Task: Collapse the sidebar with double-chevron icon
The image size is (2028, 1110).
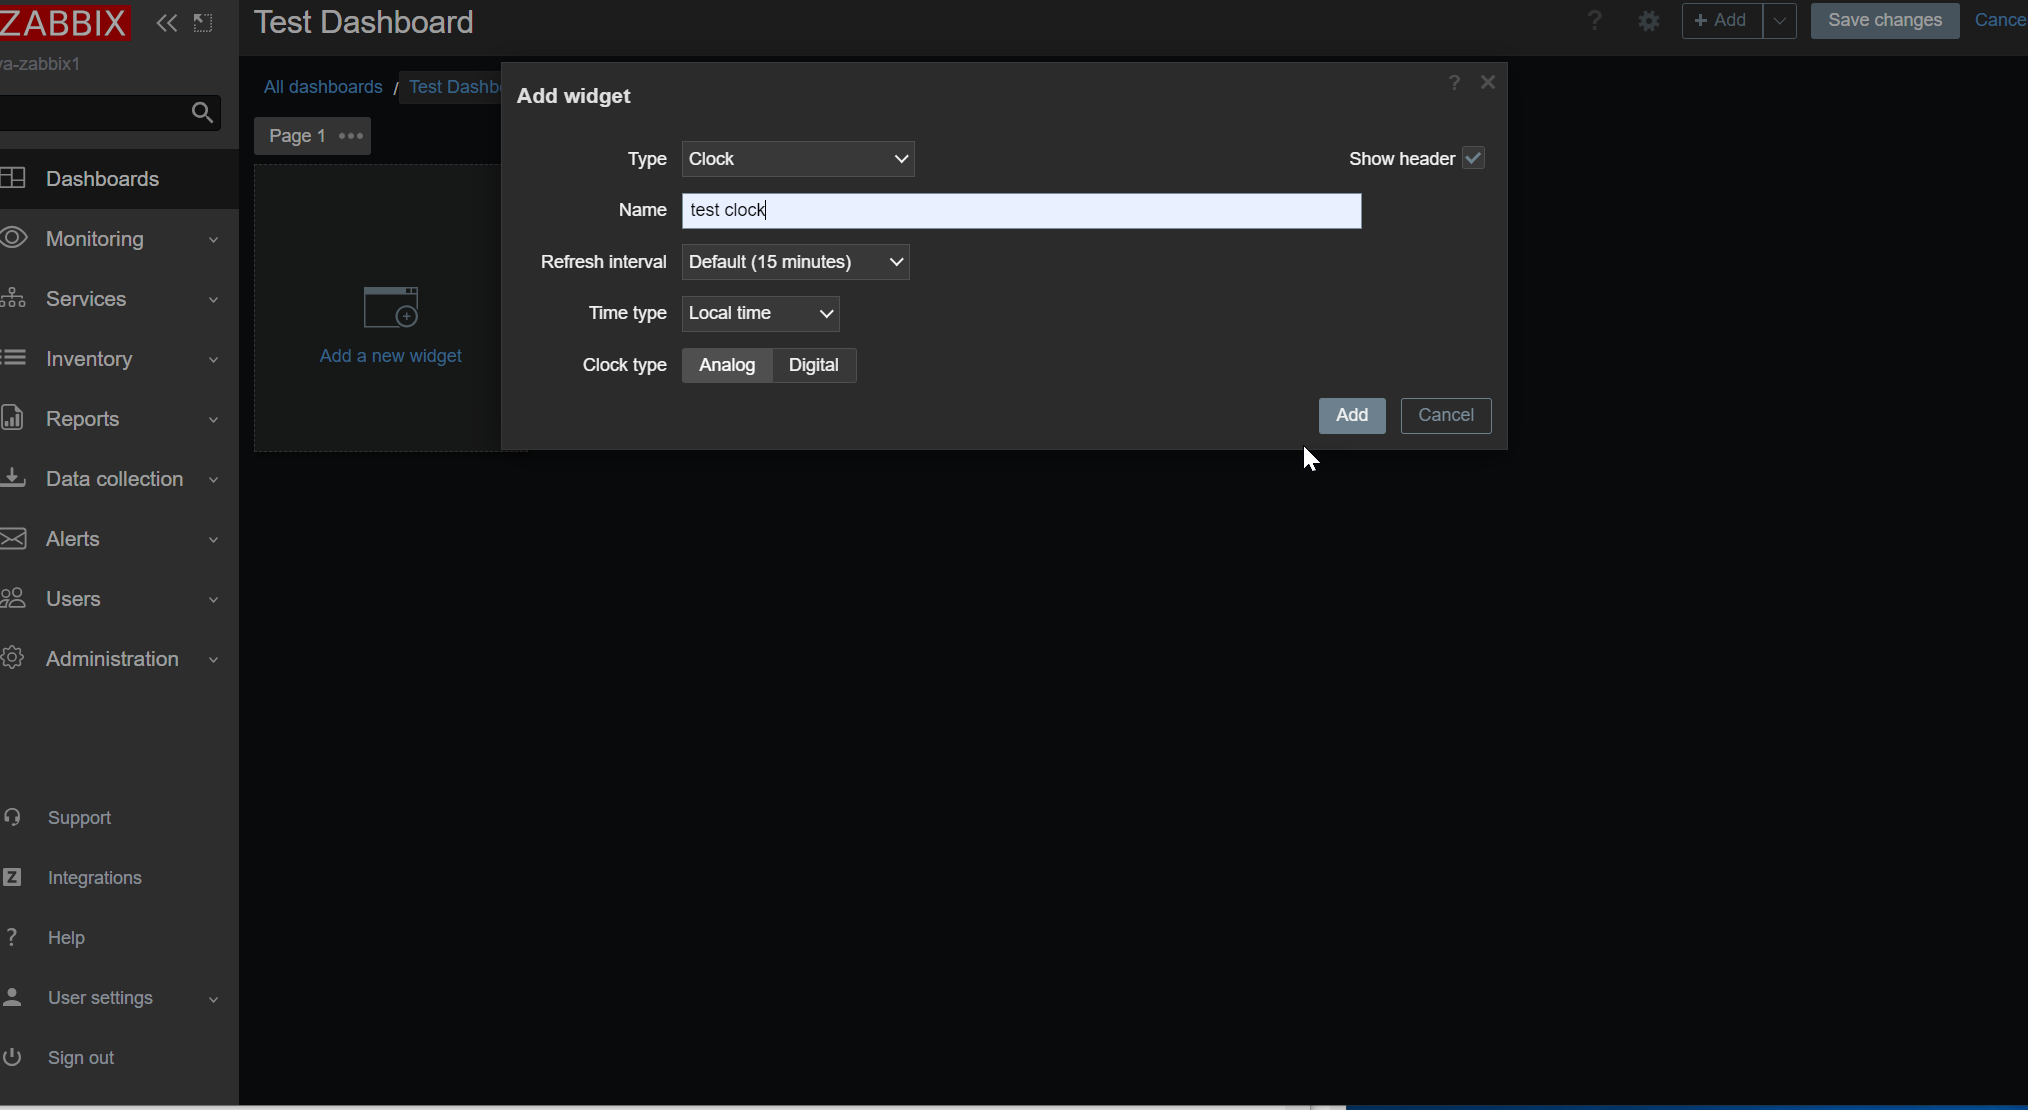Action: 166,23
